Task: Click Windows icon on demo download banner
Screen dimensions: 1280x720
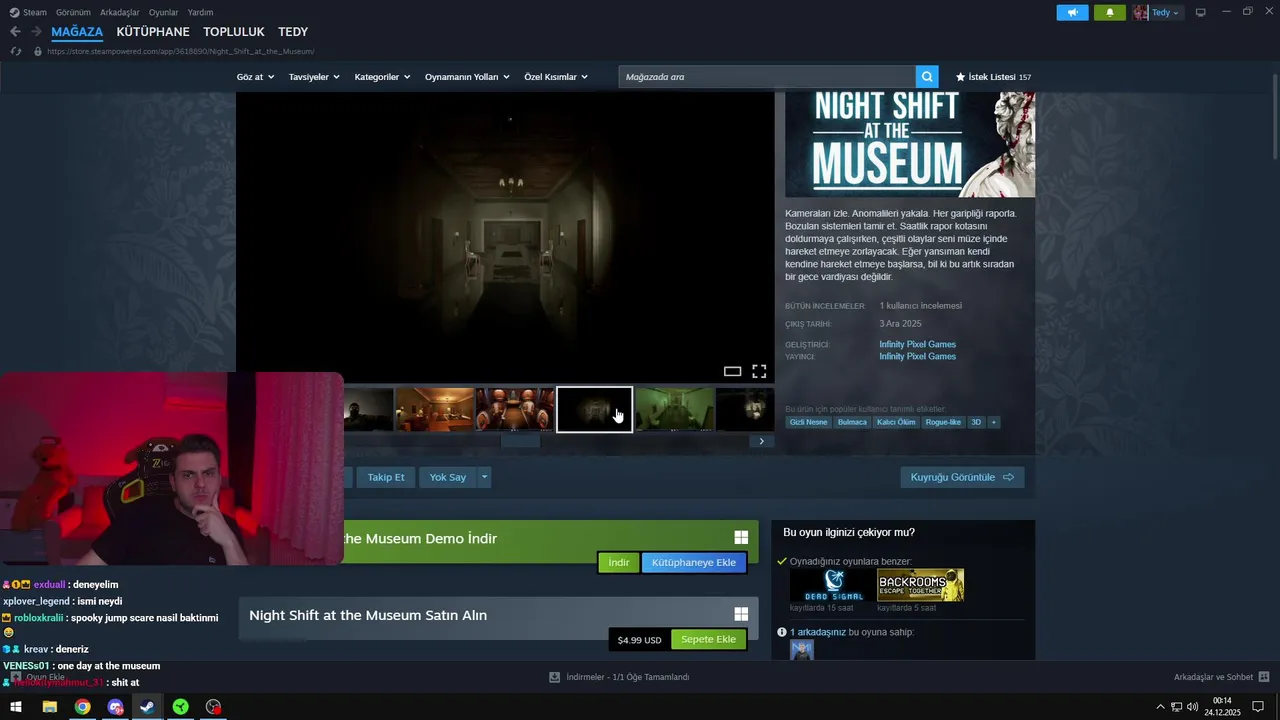Action: pos(741,538)
